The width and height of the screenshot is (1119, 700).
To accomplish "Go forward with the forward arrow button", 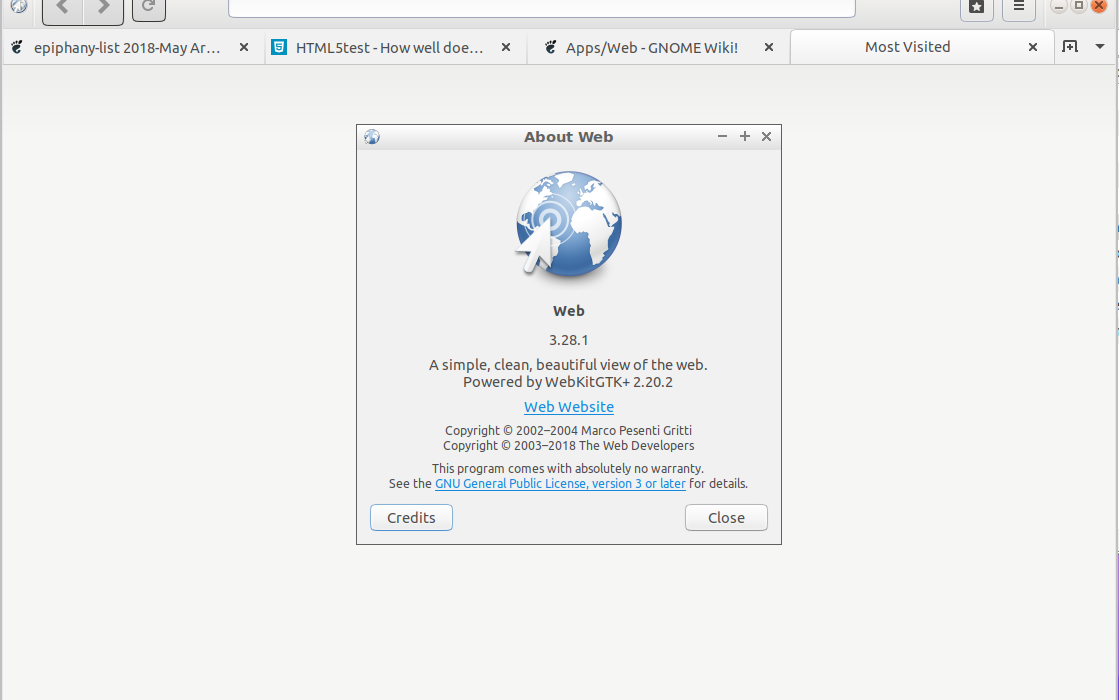I will click(103, 9).
